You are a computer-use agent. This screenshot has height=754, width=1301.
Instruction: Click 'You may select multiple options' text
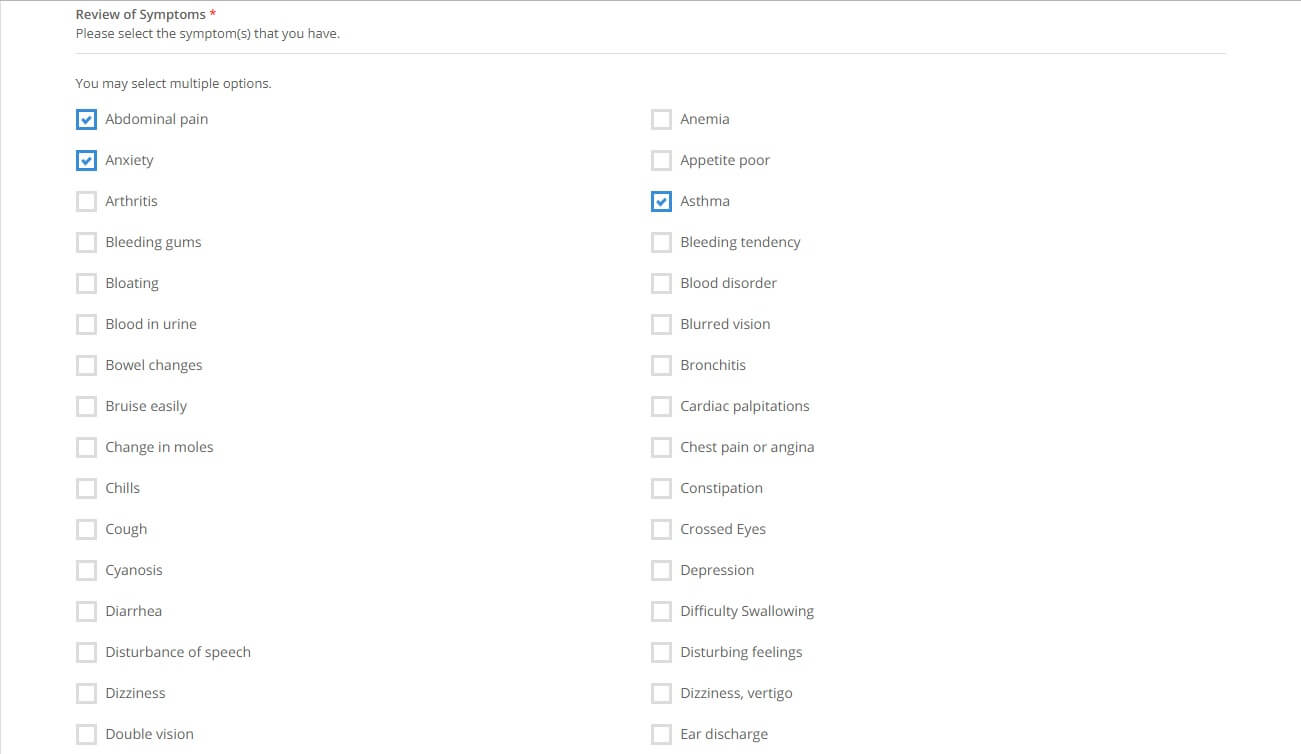174,84
